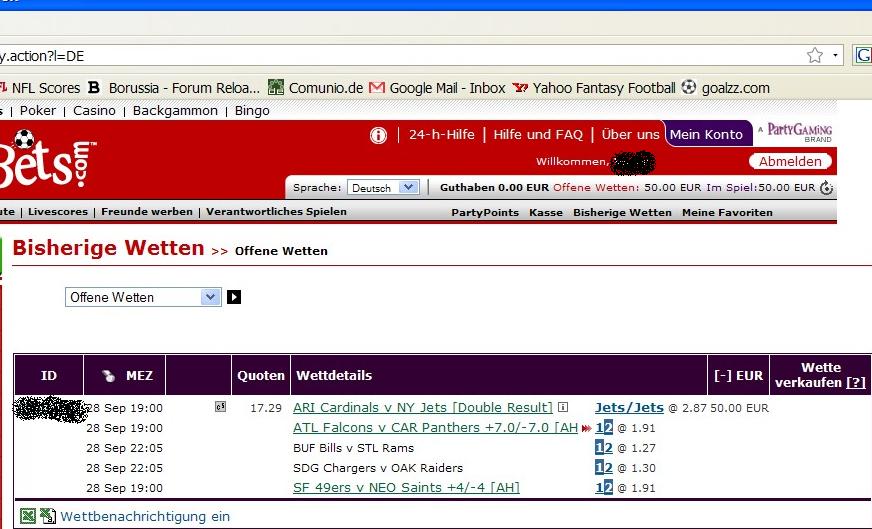This screenshot has height=529, width=872.
Task: Open the address bar history dropdown arrow
Action: [x=836, y=56]
